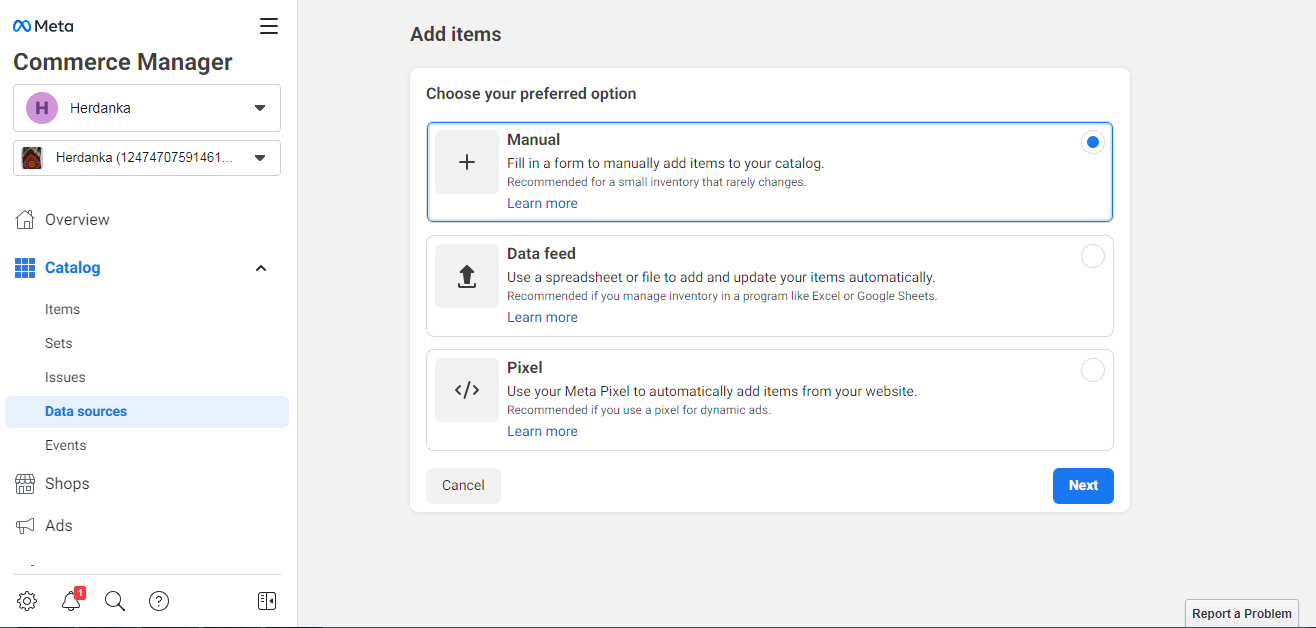Screen dimensions: 1316x628
Task: Open the Shops menu item
Action: point(67,483)
